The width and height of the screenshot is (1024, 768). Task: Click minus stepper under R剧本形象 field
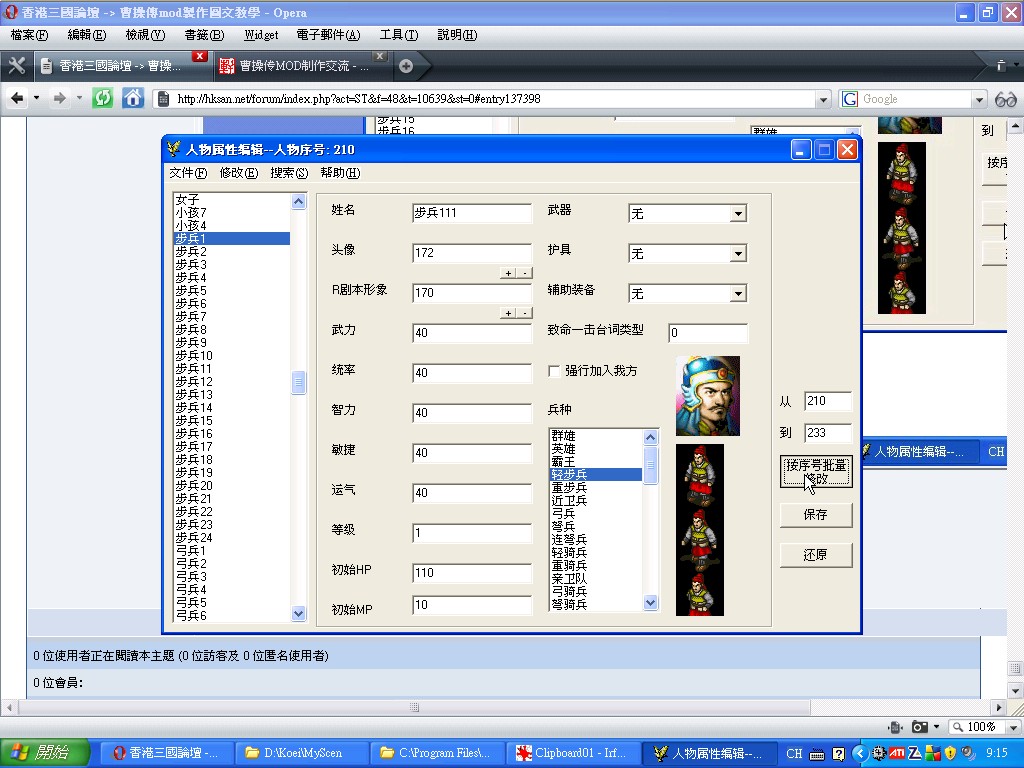[524, 313]
